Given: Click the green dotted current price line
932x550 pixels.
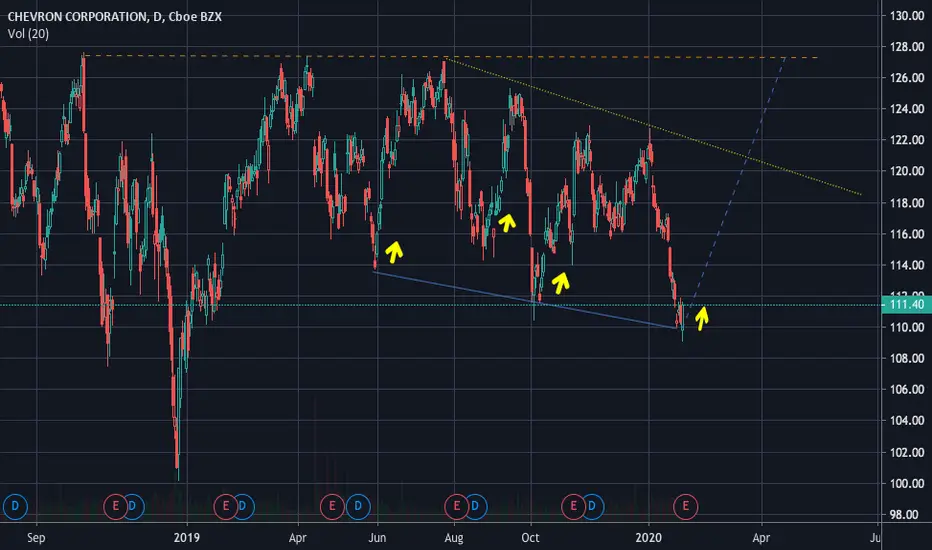Looking at the screenshot, I should point(440,305).
